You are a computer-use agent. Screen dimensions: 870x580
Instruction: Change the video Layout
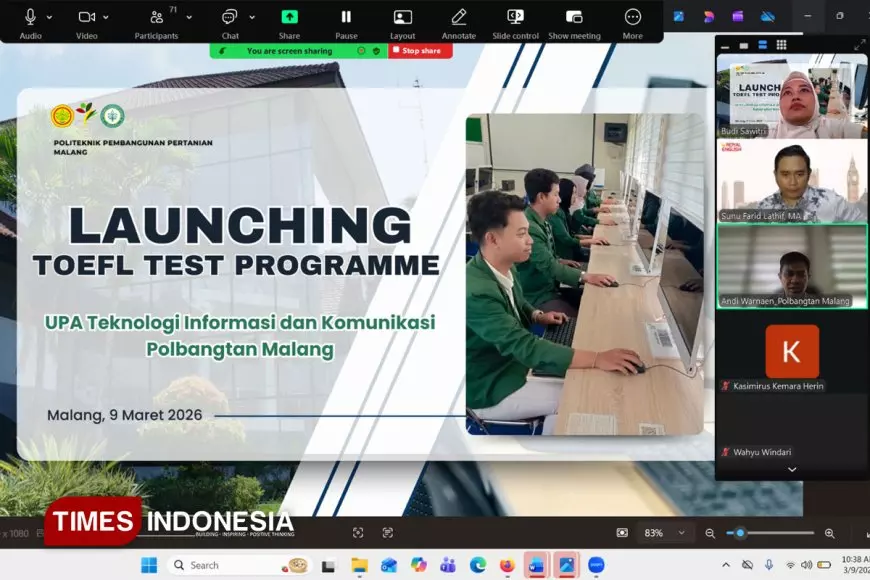[x=402, y=17]
